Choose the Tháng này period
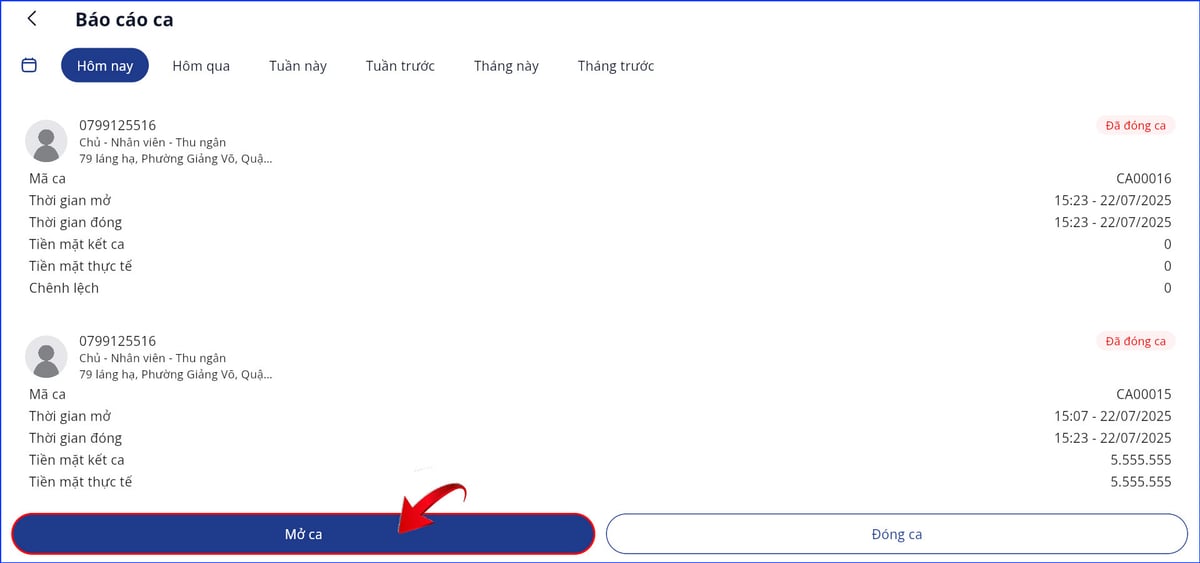1200x563 pixels. point(506,66)
